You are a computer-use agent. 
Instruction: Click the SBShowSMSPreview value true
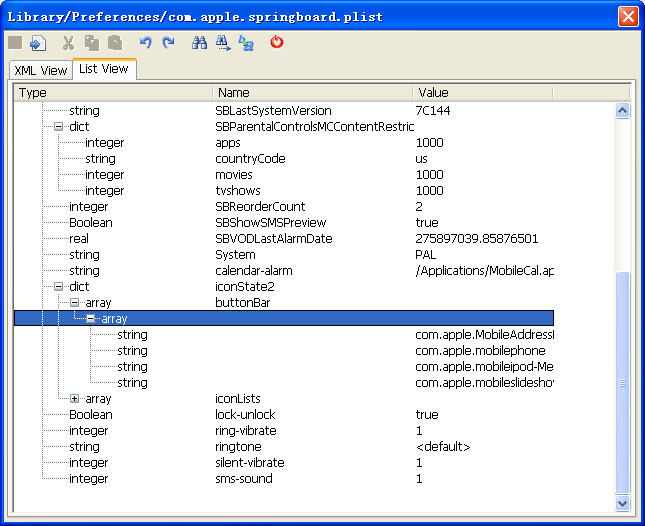(427, 222)
